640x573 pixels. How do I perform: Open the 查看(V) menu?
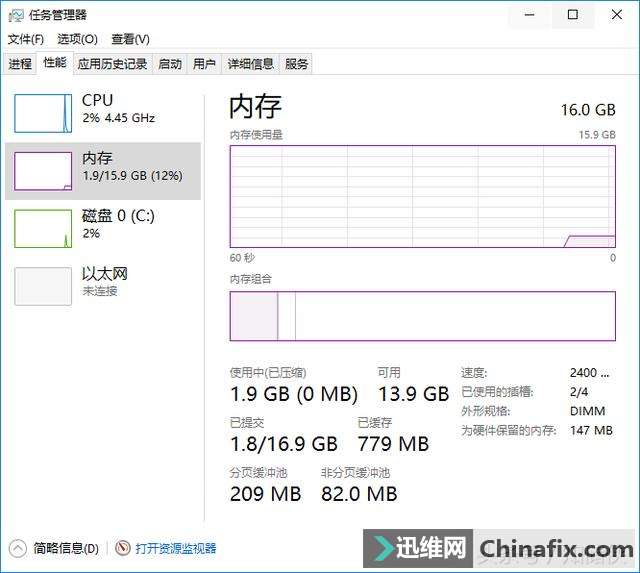131,39
